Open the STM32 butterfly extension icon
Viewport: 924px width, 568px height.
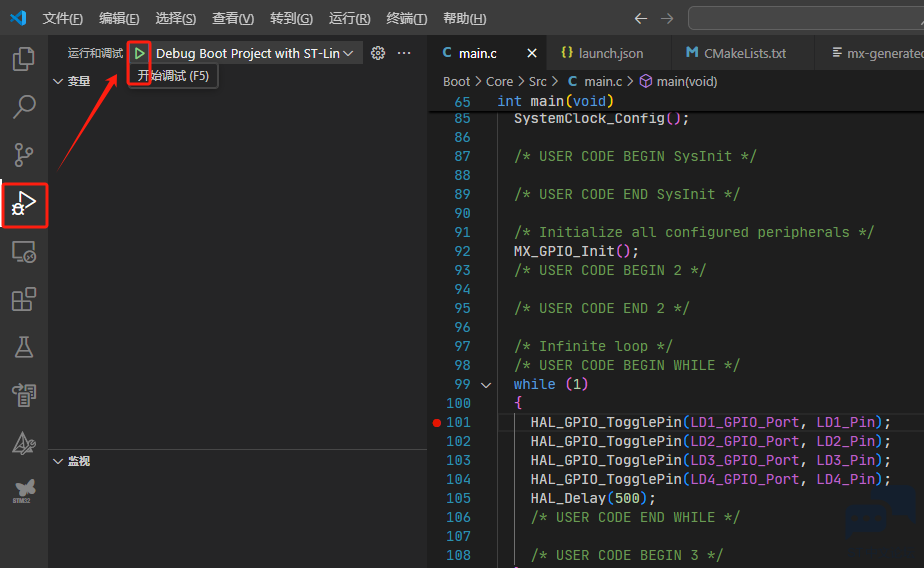(24, 490)
